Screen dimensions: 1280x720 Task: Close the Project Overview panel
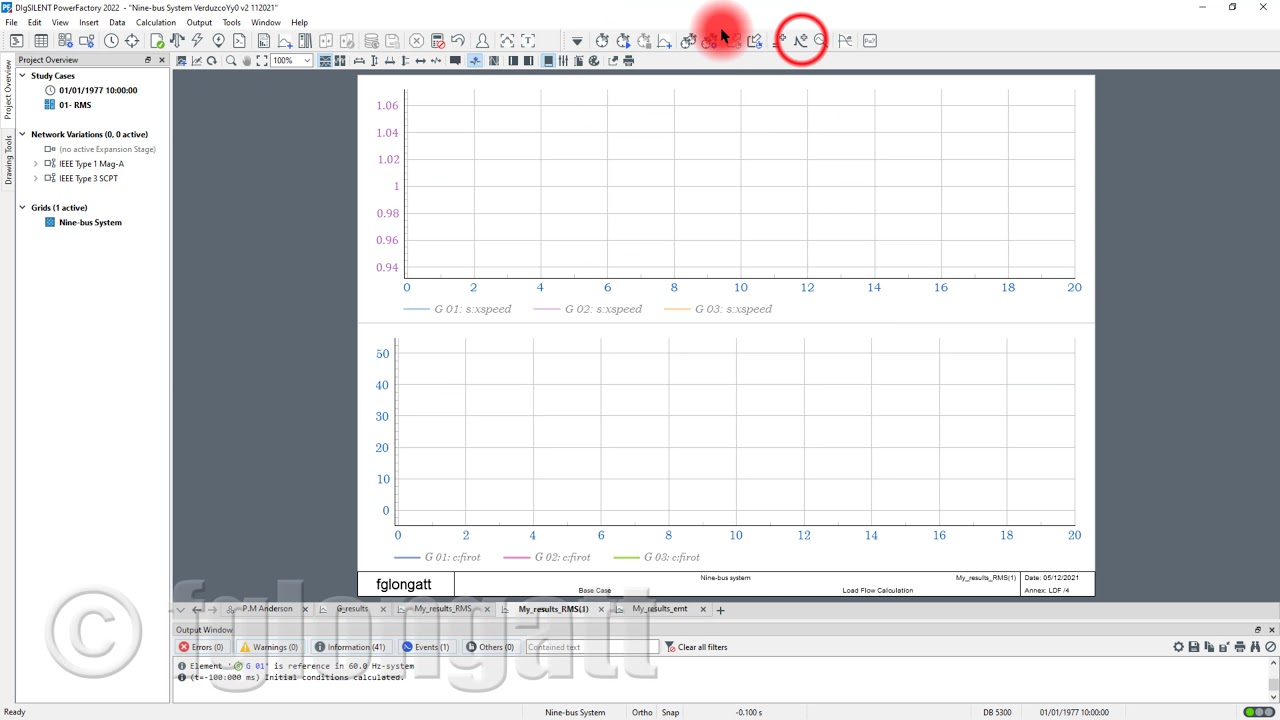(162, 60)
